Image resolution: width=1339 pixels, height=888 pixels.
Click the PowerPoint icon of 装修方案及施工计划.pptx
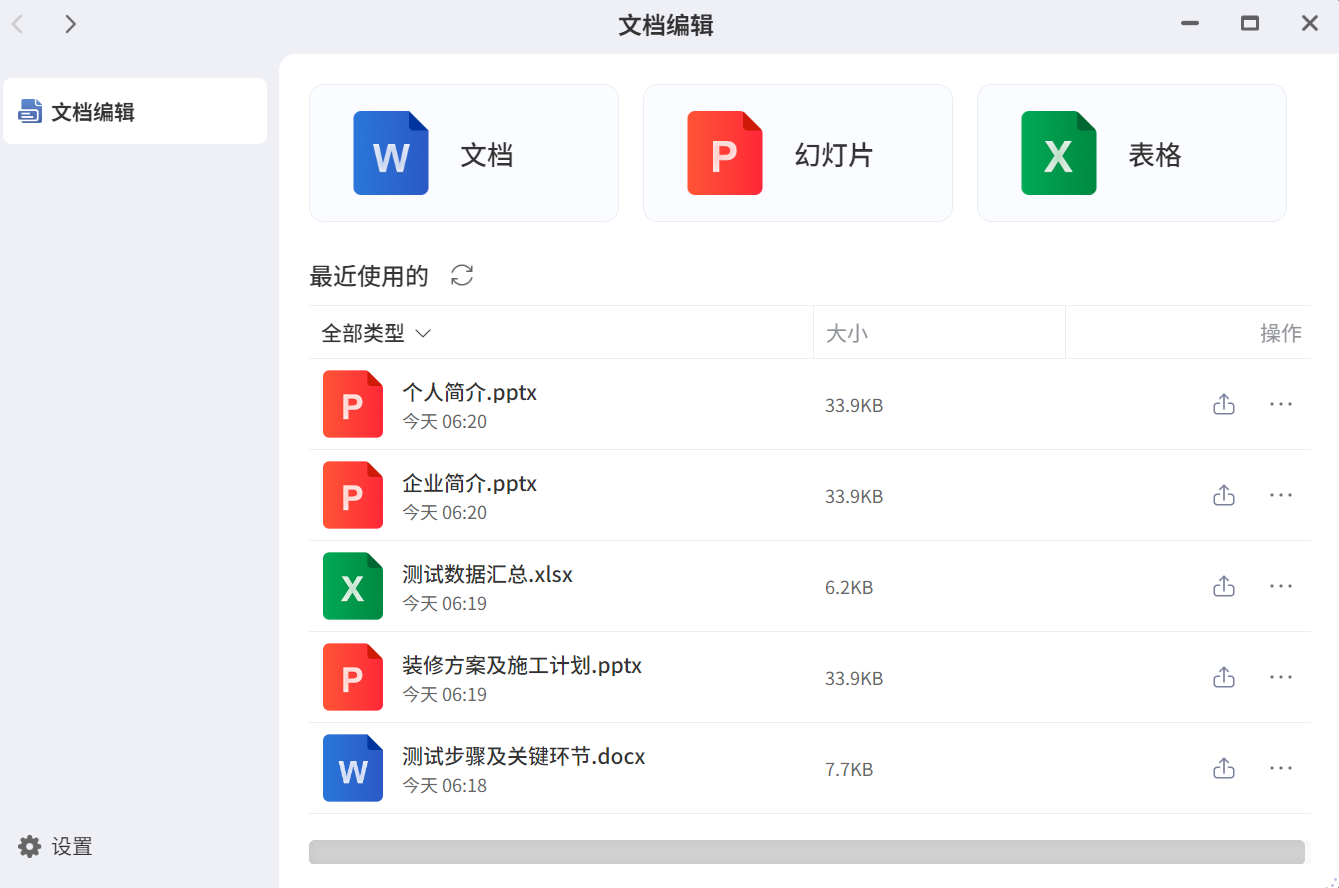pyautogui.click(x=353, y=677)
